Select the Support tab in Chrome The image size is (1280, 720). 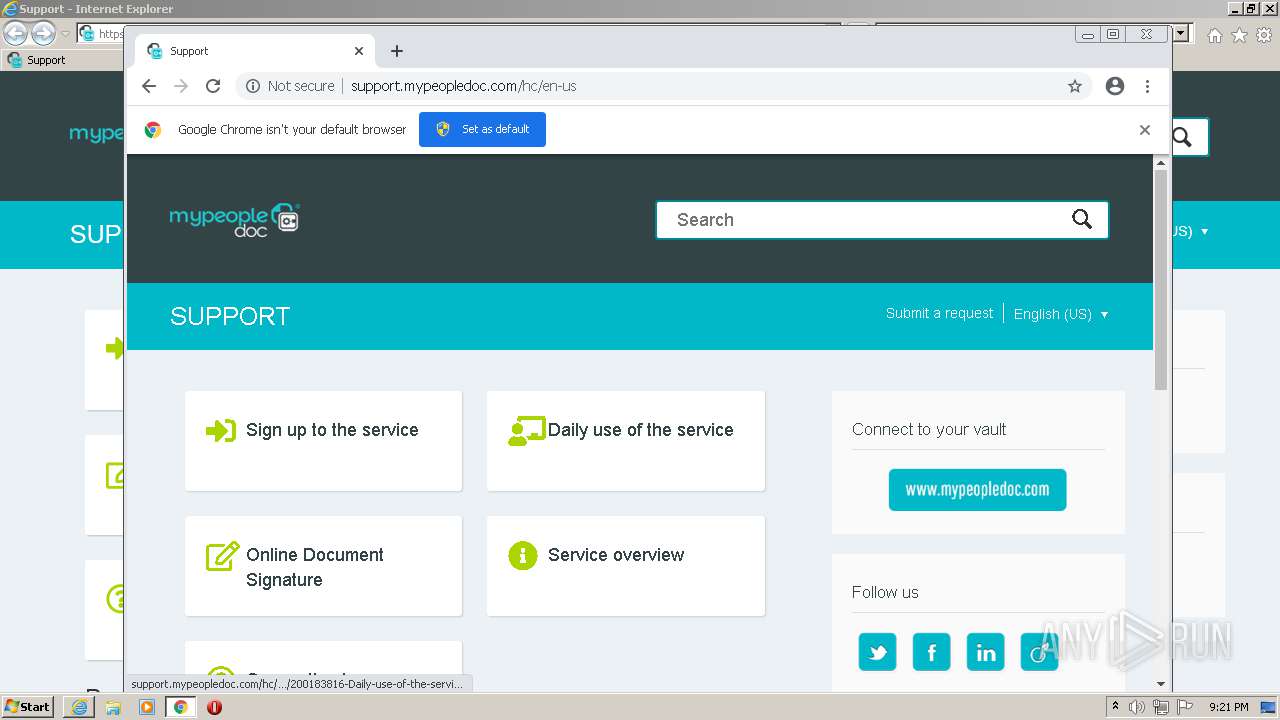coord(255,51)
